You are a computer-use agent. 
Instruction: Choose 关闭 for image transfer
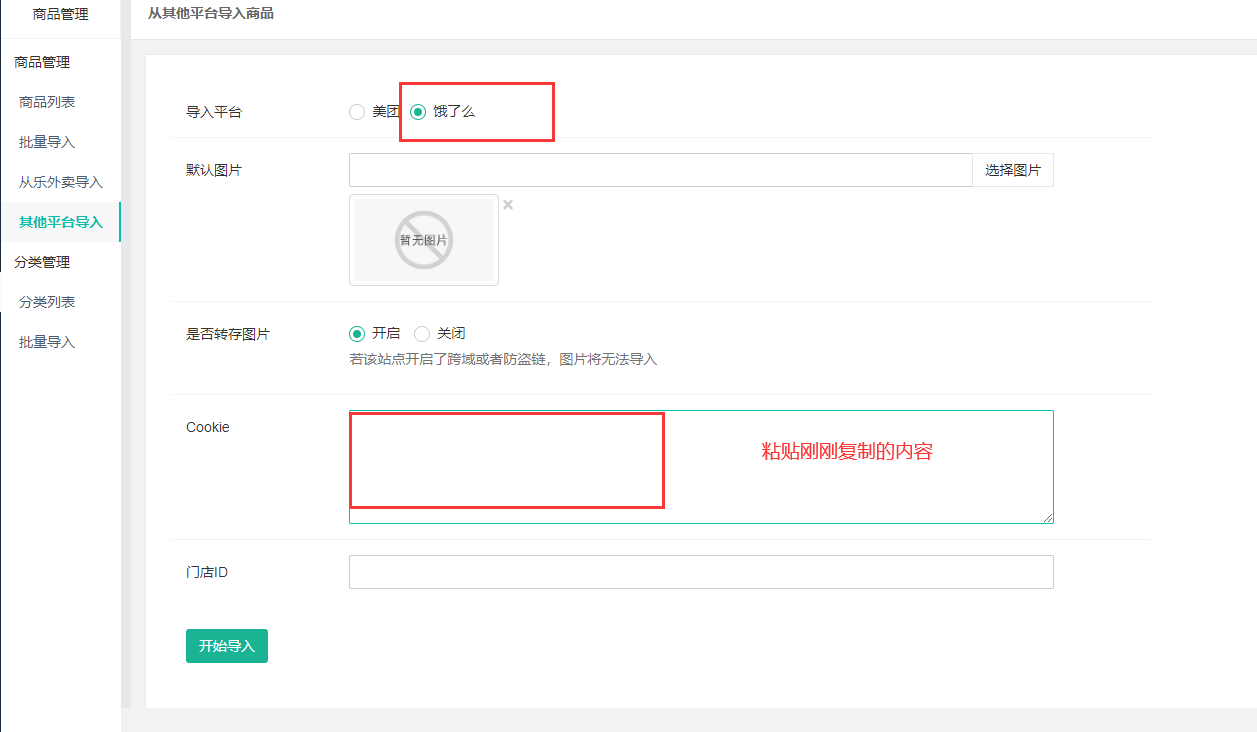click(422, 334)
